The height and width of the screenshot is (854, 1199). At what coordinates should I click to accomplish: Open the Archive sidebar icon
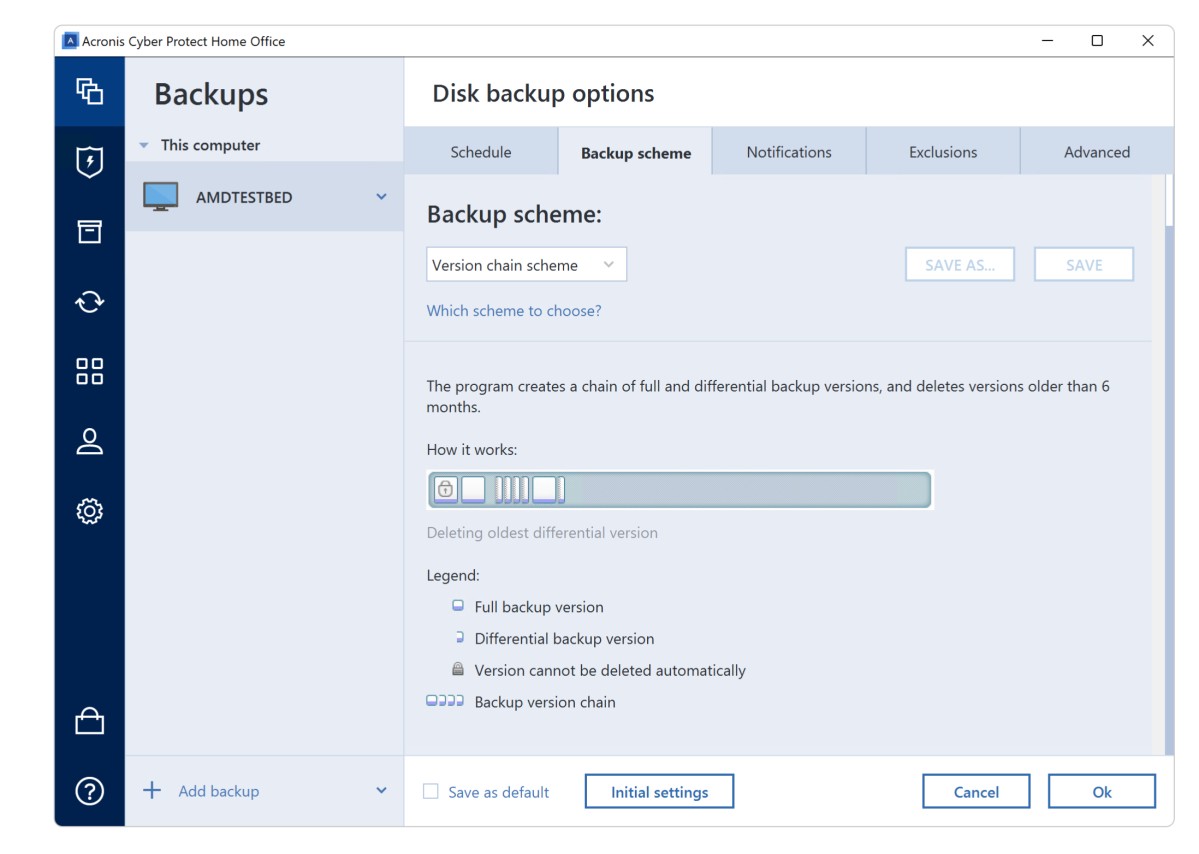[x=90, y=232]
